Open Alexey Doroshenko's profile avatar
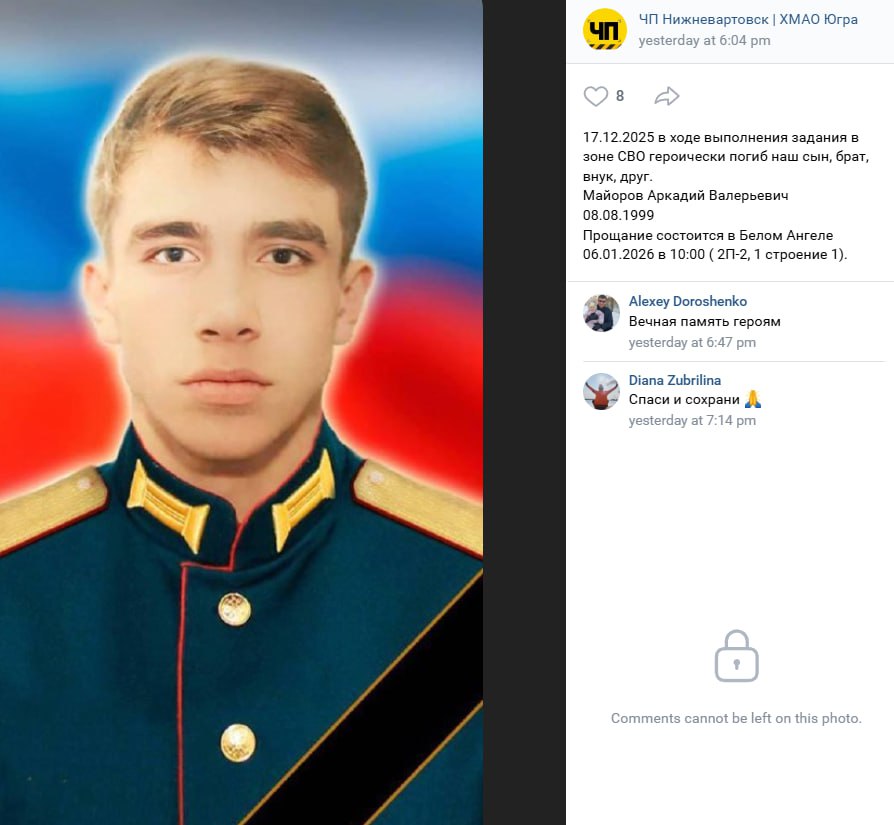This screenshot has height=825, width=894. click(x=601, y=313)
